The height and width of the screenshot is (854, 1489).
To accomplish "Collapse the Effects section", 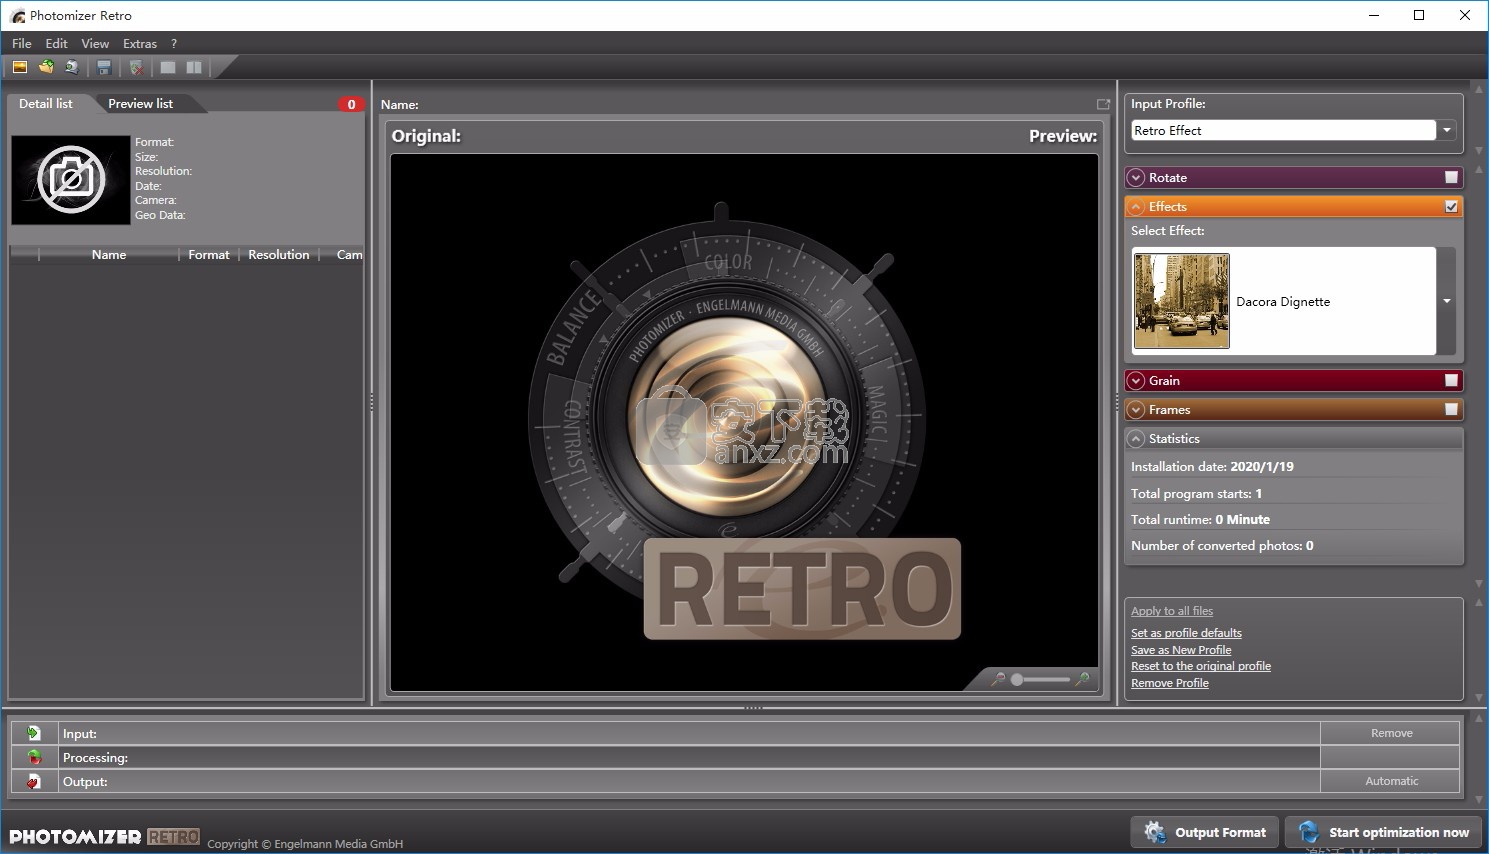I will click(x=1136, y=206).
